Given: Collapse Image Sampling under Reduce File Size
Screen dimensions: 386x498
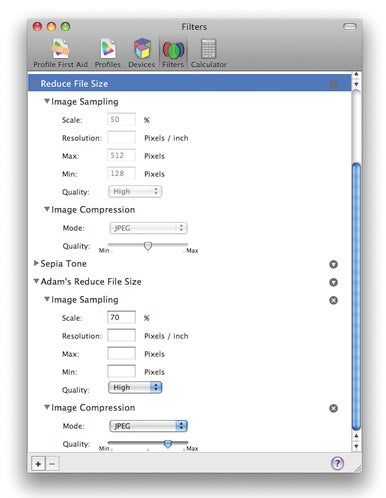Looking at the screenshot, I should [47, 101].
